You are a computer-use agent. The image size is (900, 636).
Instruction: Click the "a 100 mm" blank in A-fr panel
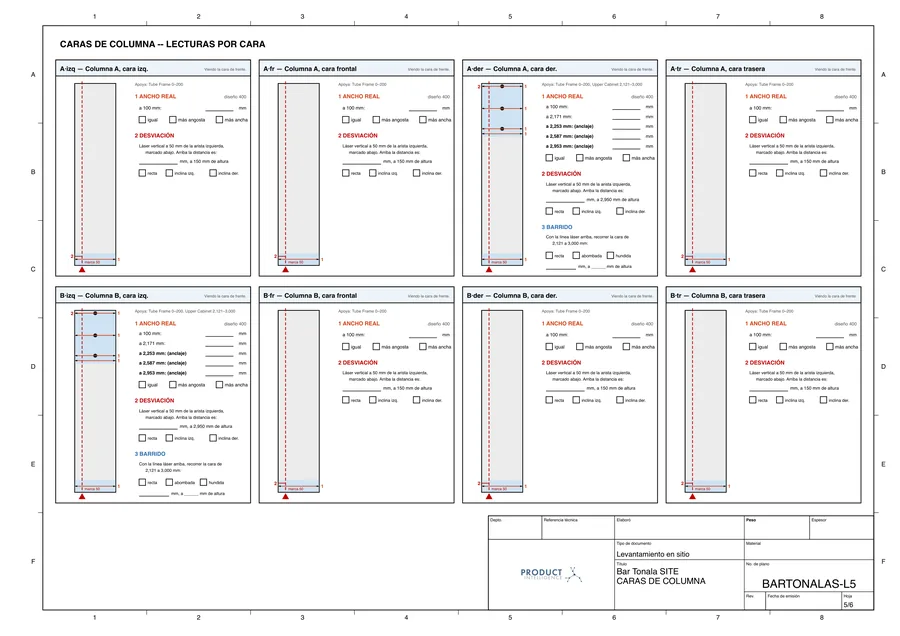(423, 109)
